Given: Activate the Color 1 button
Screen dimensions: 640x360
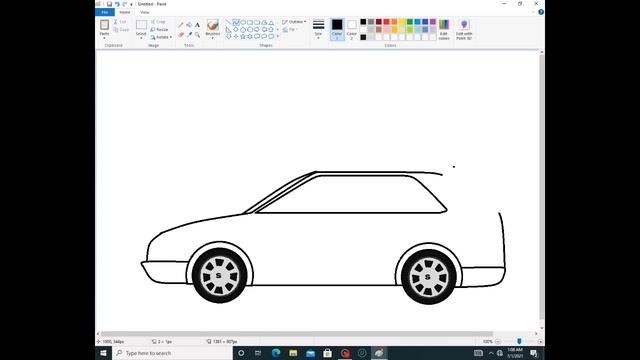Looking at the screenshot, I should [337, 29].
